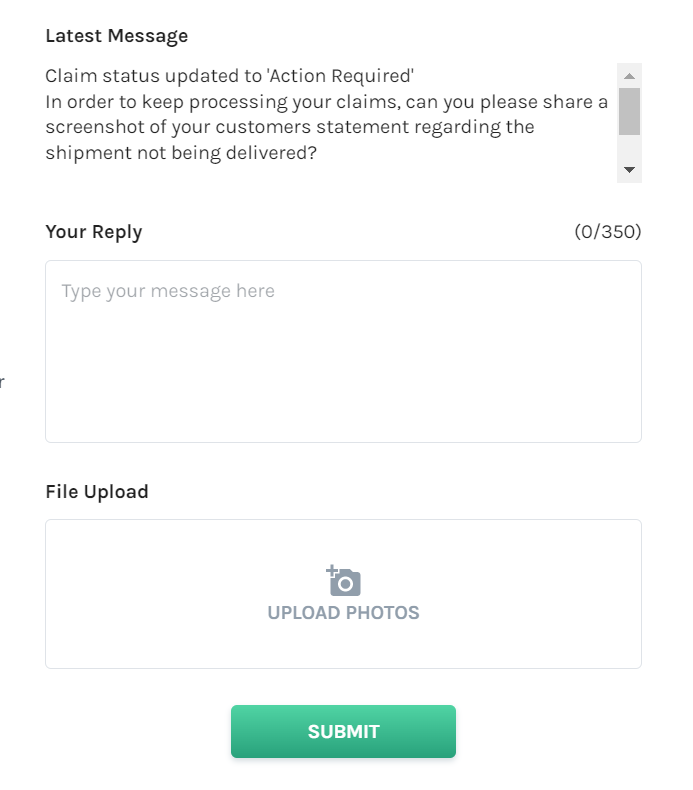Click the scroll down arrow in Latest Message
This screenshot has width=693, height=790.
tap(629, 170)
